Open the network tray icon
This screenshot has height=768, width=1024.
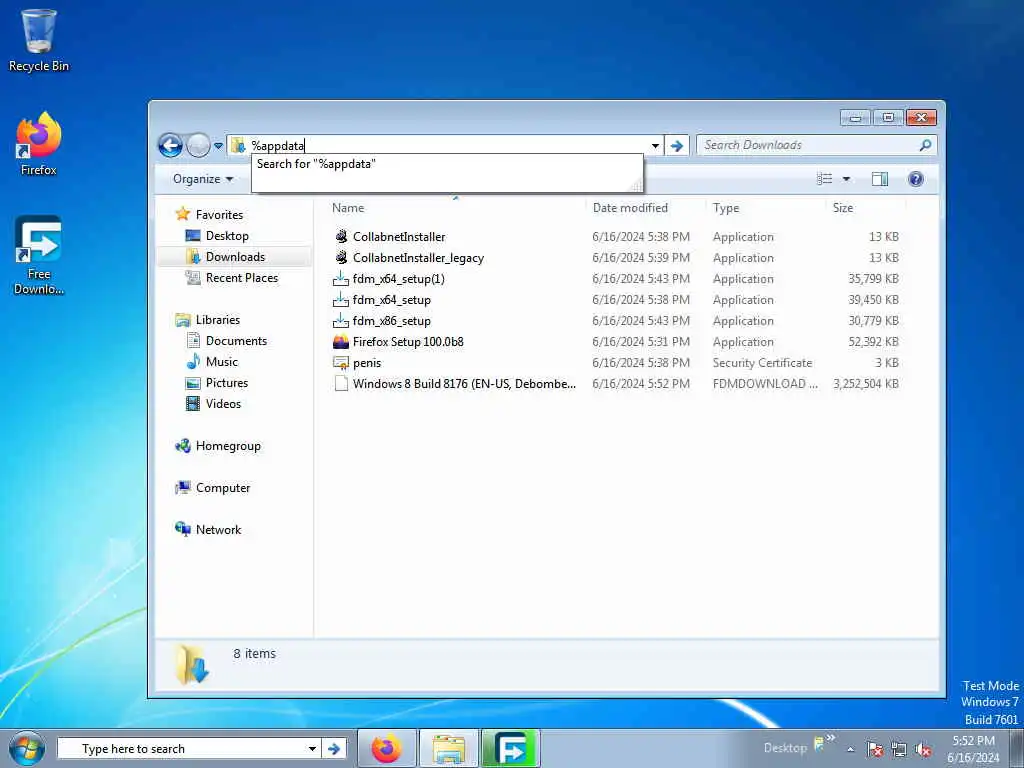pyautogui.click(x=899, y=749)
